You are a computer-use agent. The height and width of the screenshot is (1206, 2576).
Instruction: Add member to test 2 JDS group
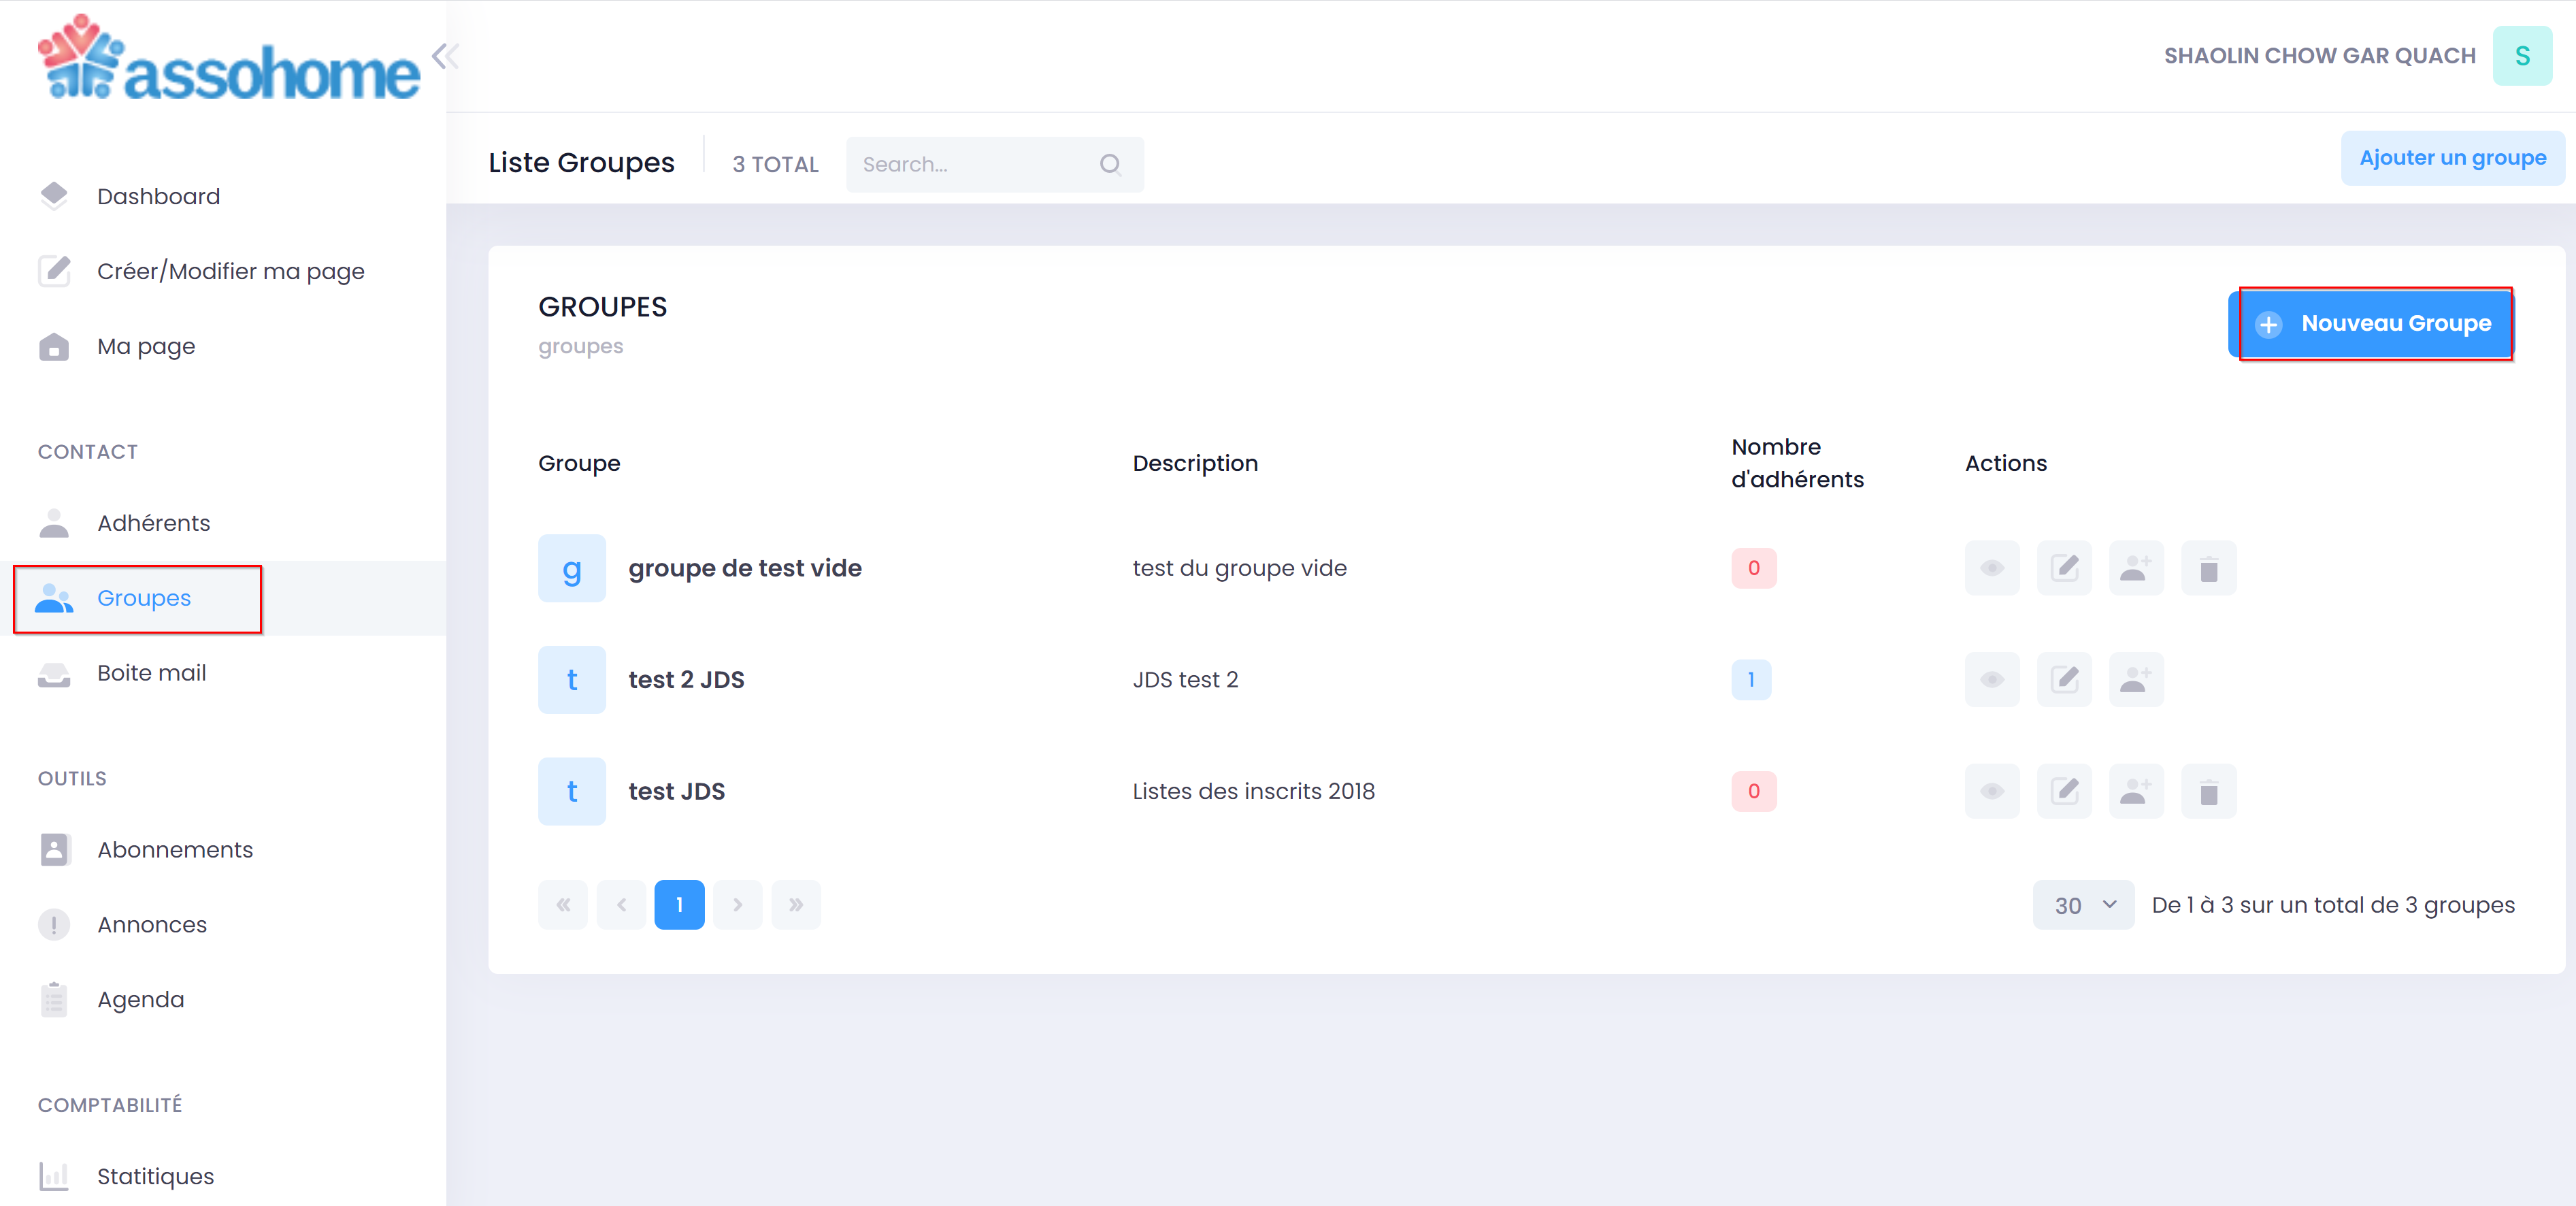[x=2136, y=680]
